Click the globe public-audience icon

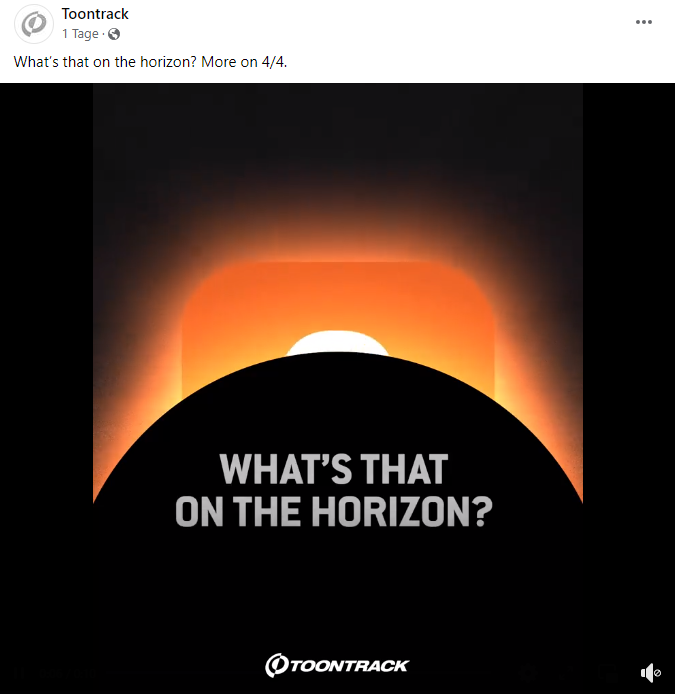[x=114, y=34]
